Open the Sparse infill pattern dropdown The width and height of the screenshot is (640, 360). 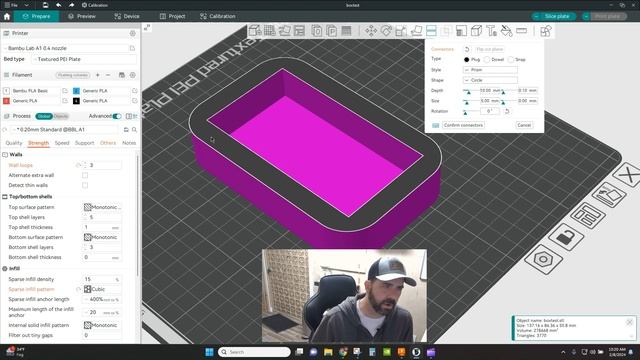click(102, 289)
